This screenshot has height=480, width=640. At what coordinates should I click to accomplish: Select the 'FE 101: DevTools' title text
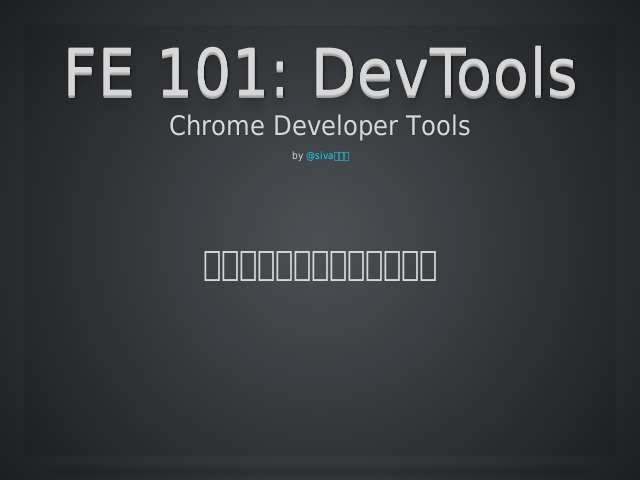click(x=320, y=73)
